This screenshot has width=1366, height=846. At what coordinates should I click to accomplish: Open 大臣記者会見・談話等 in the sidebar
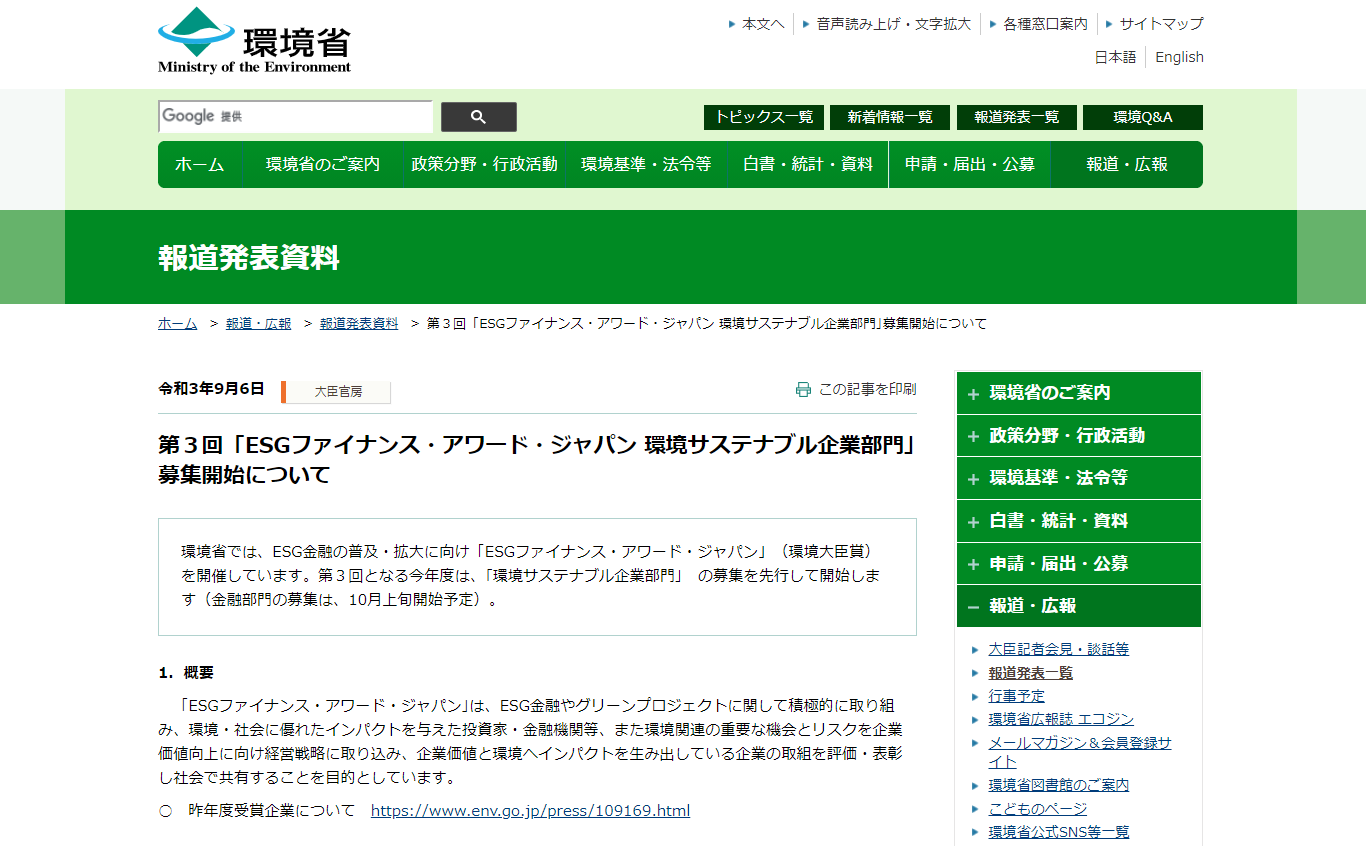1058,649
